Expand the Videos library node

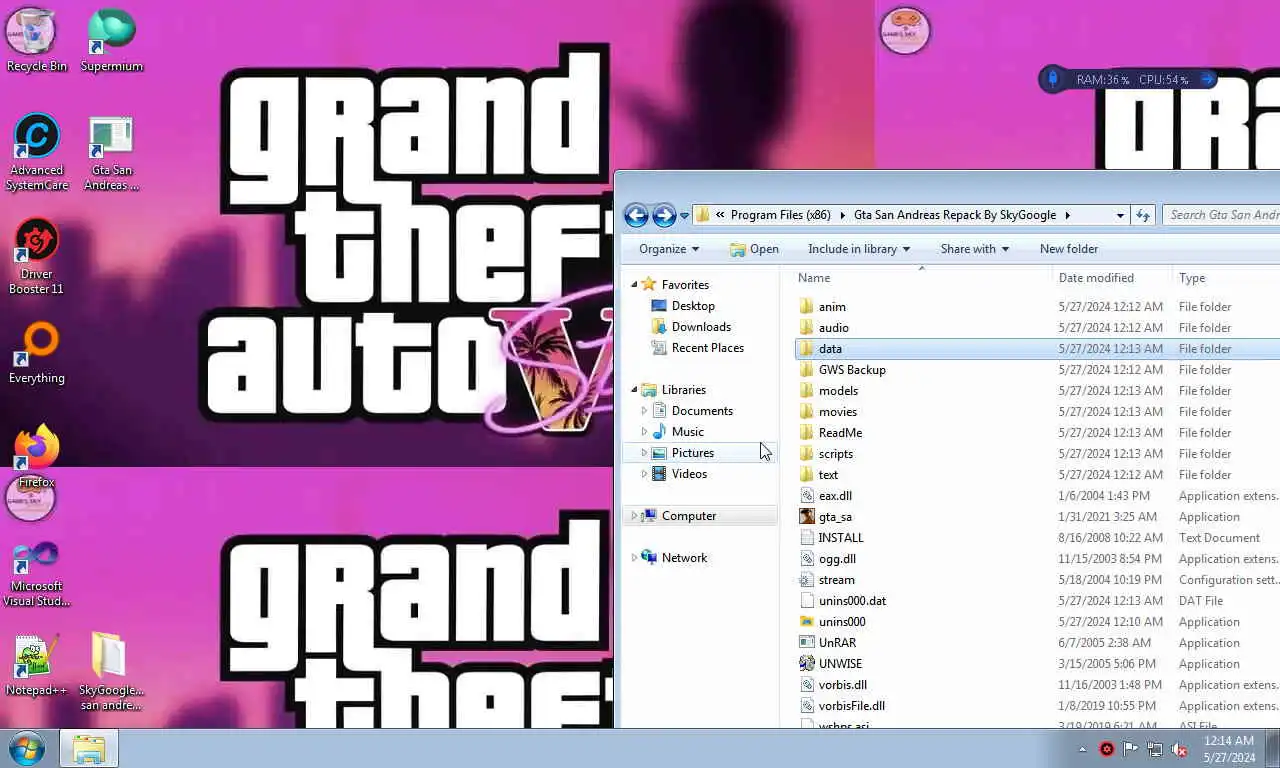(644, 474)
